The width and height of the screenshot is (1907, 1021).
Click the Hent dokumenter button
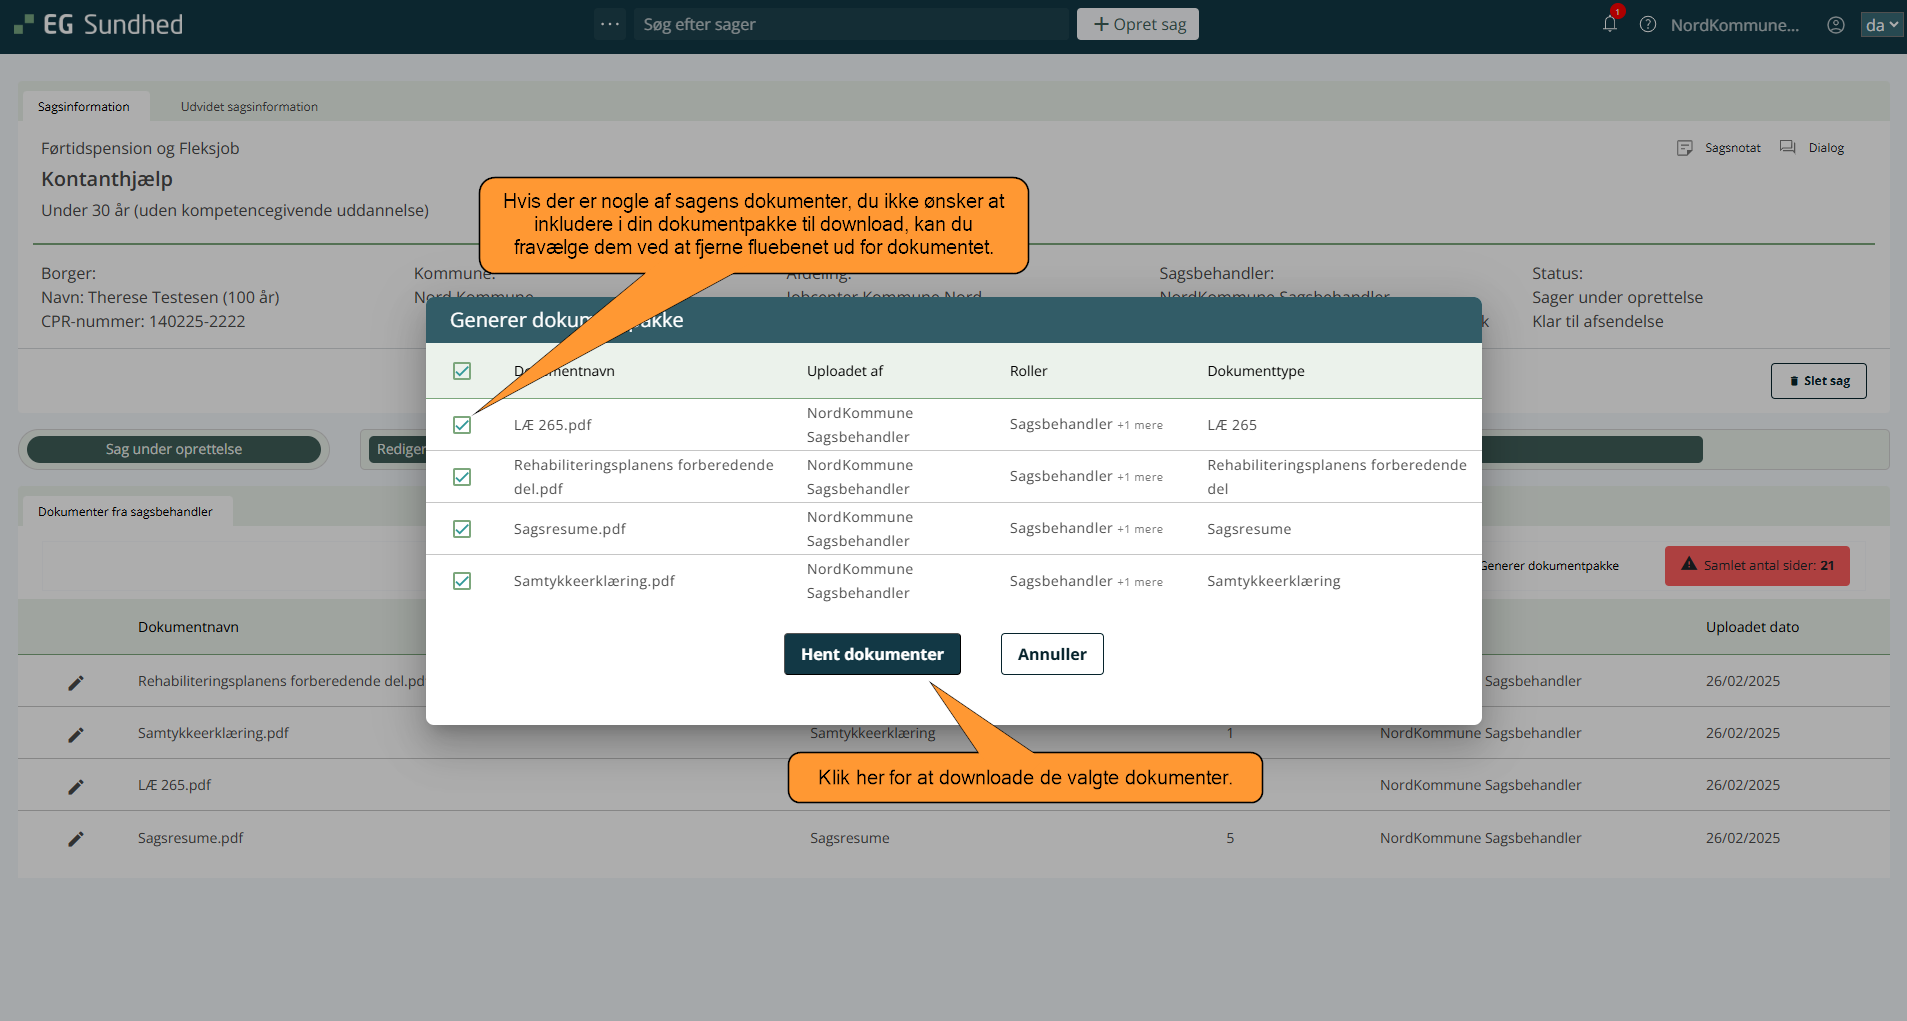click(x=871, y=654)
